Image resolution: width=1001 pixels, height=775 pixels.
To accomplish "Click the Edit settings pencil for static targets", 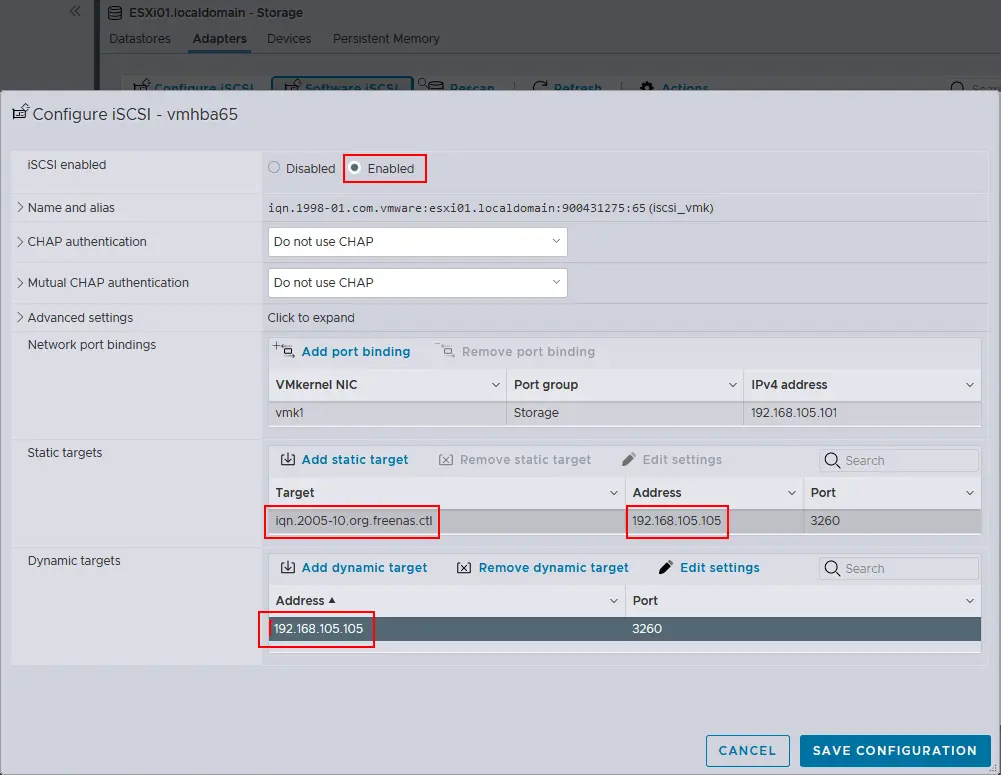I will pyautogui.click(x=628, y=459).
